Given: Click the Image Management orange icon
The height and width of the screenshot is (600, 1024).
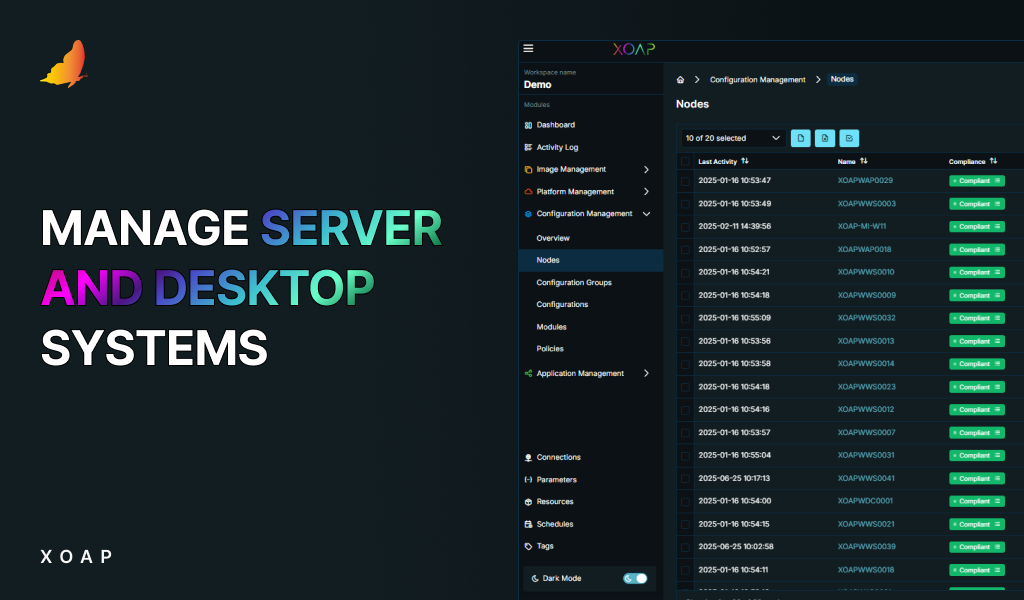Looking at the screenshot, I should pyautogui.click(x=528, y=170).
